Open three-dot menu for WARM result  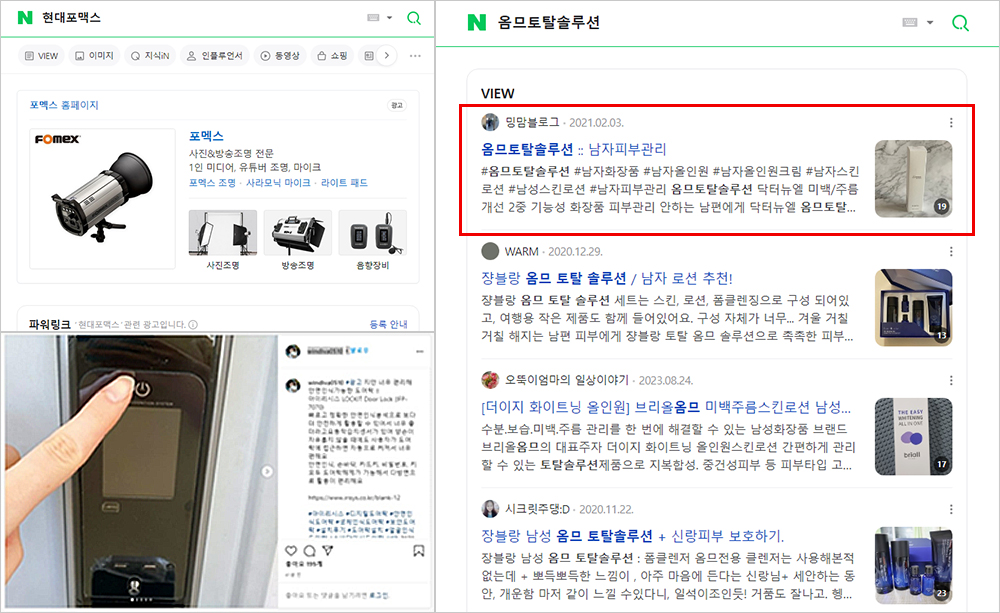(951, 251)
